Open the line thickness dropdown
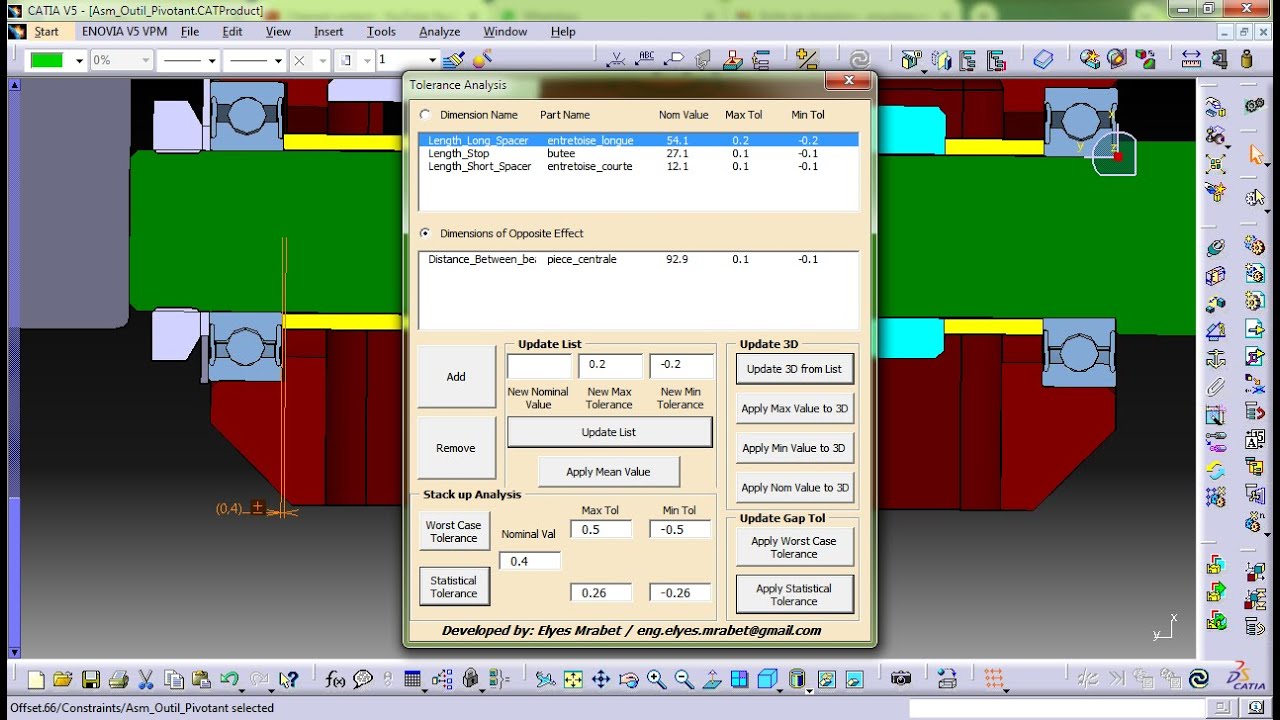Screen dimensions: 1280x720 point(212,60)
